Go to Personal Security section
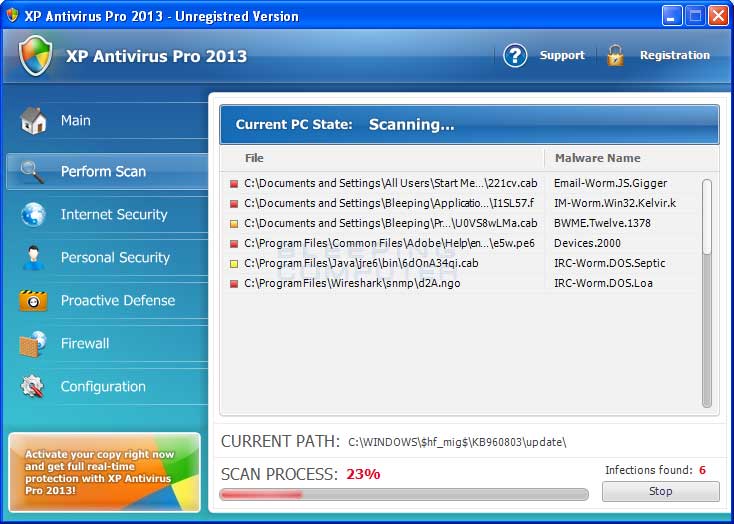 pyautogui.click(x=107, y=258)
